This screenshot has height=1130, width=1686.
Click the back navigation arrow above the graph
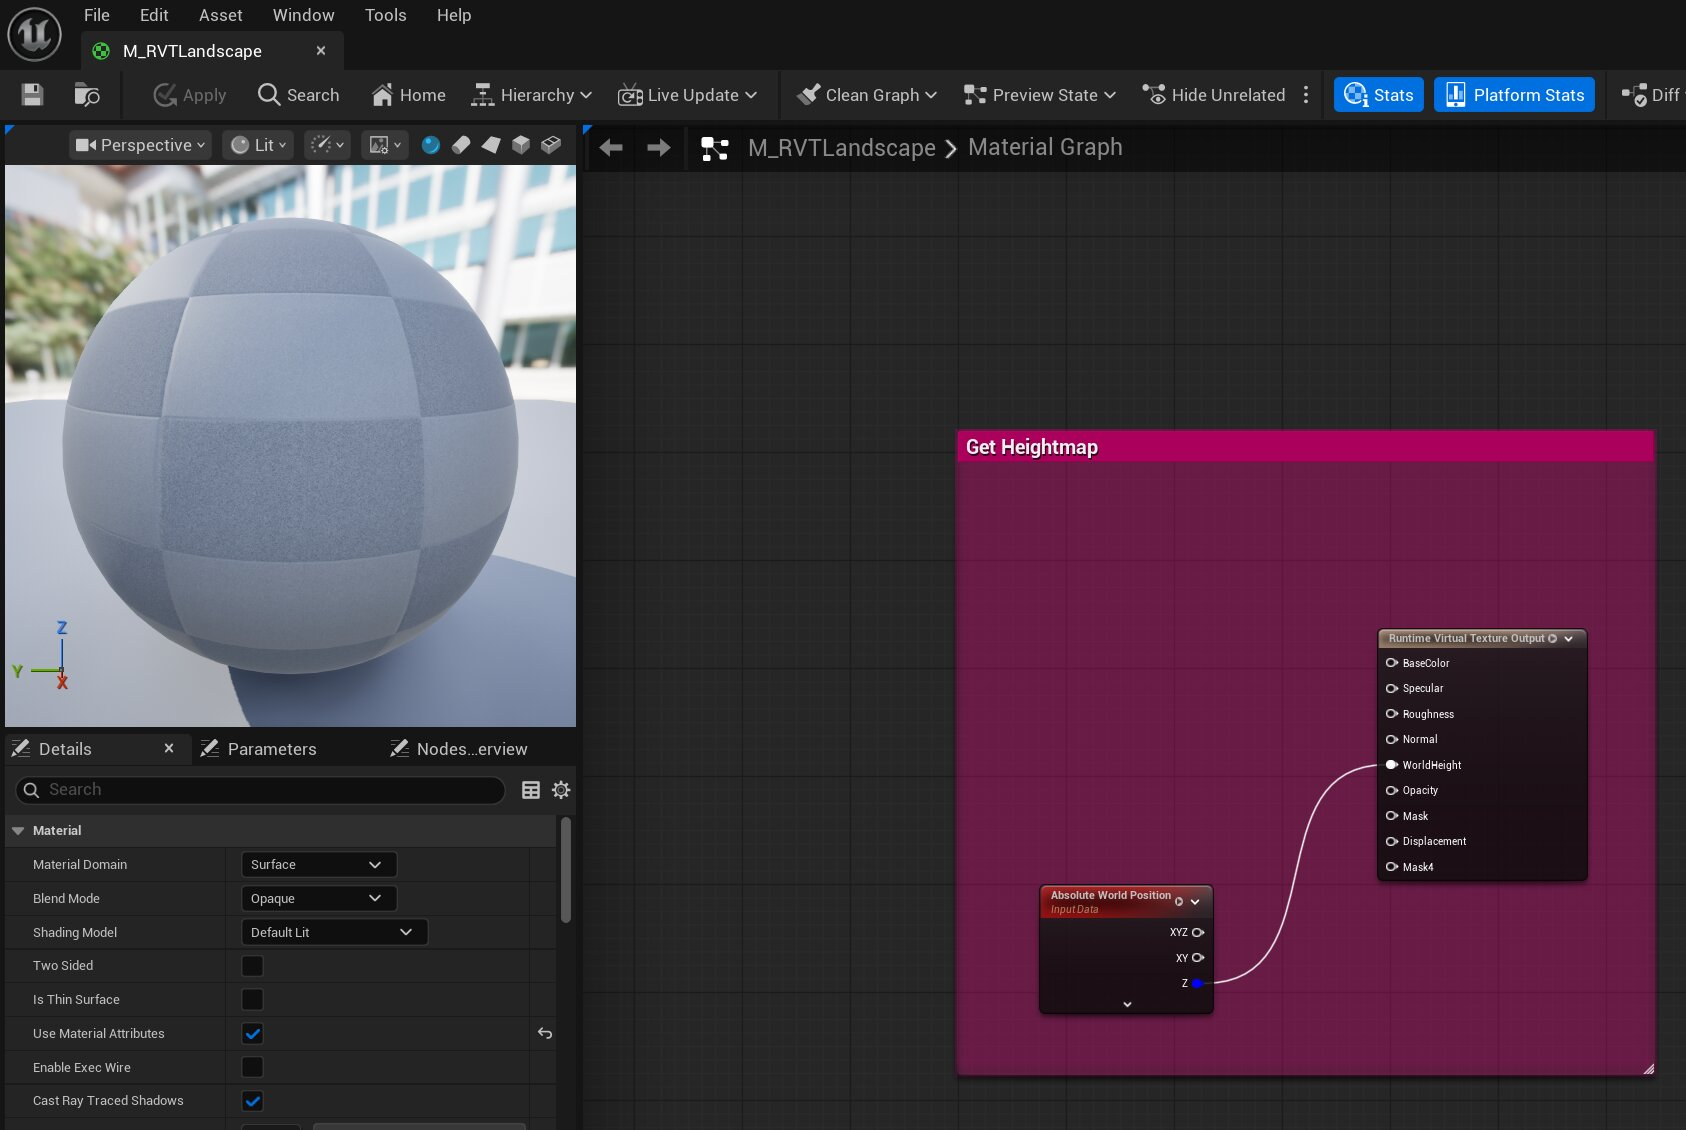point(610,147)
